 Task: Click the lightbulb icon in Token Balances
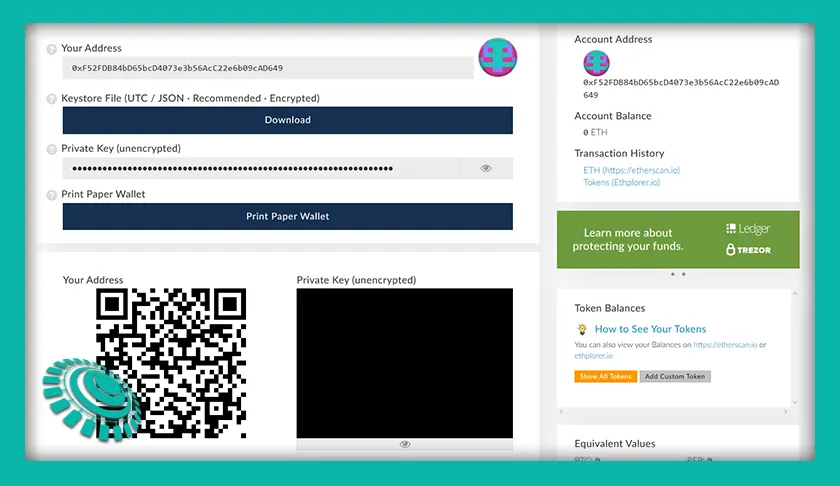(x=582, y=329)
